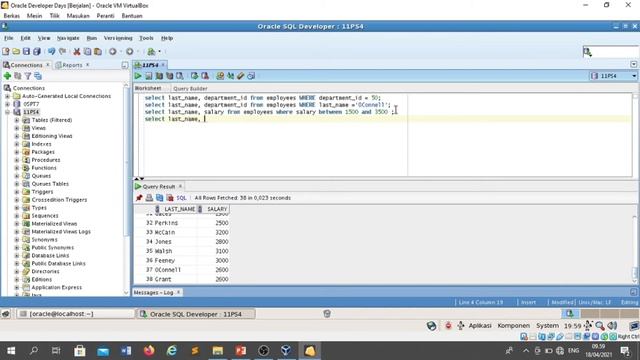Click the System menu in guest panel
The width and height of the screenshot is (640, 360).
pos(547,325)
